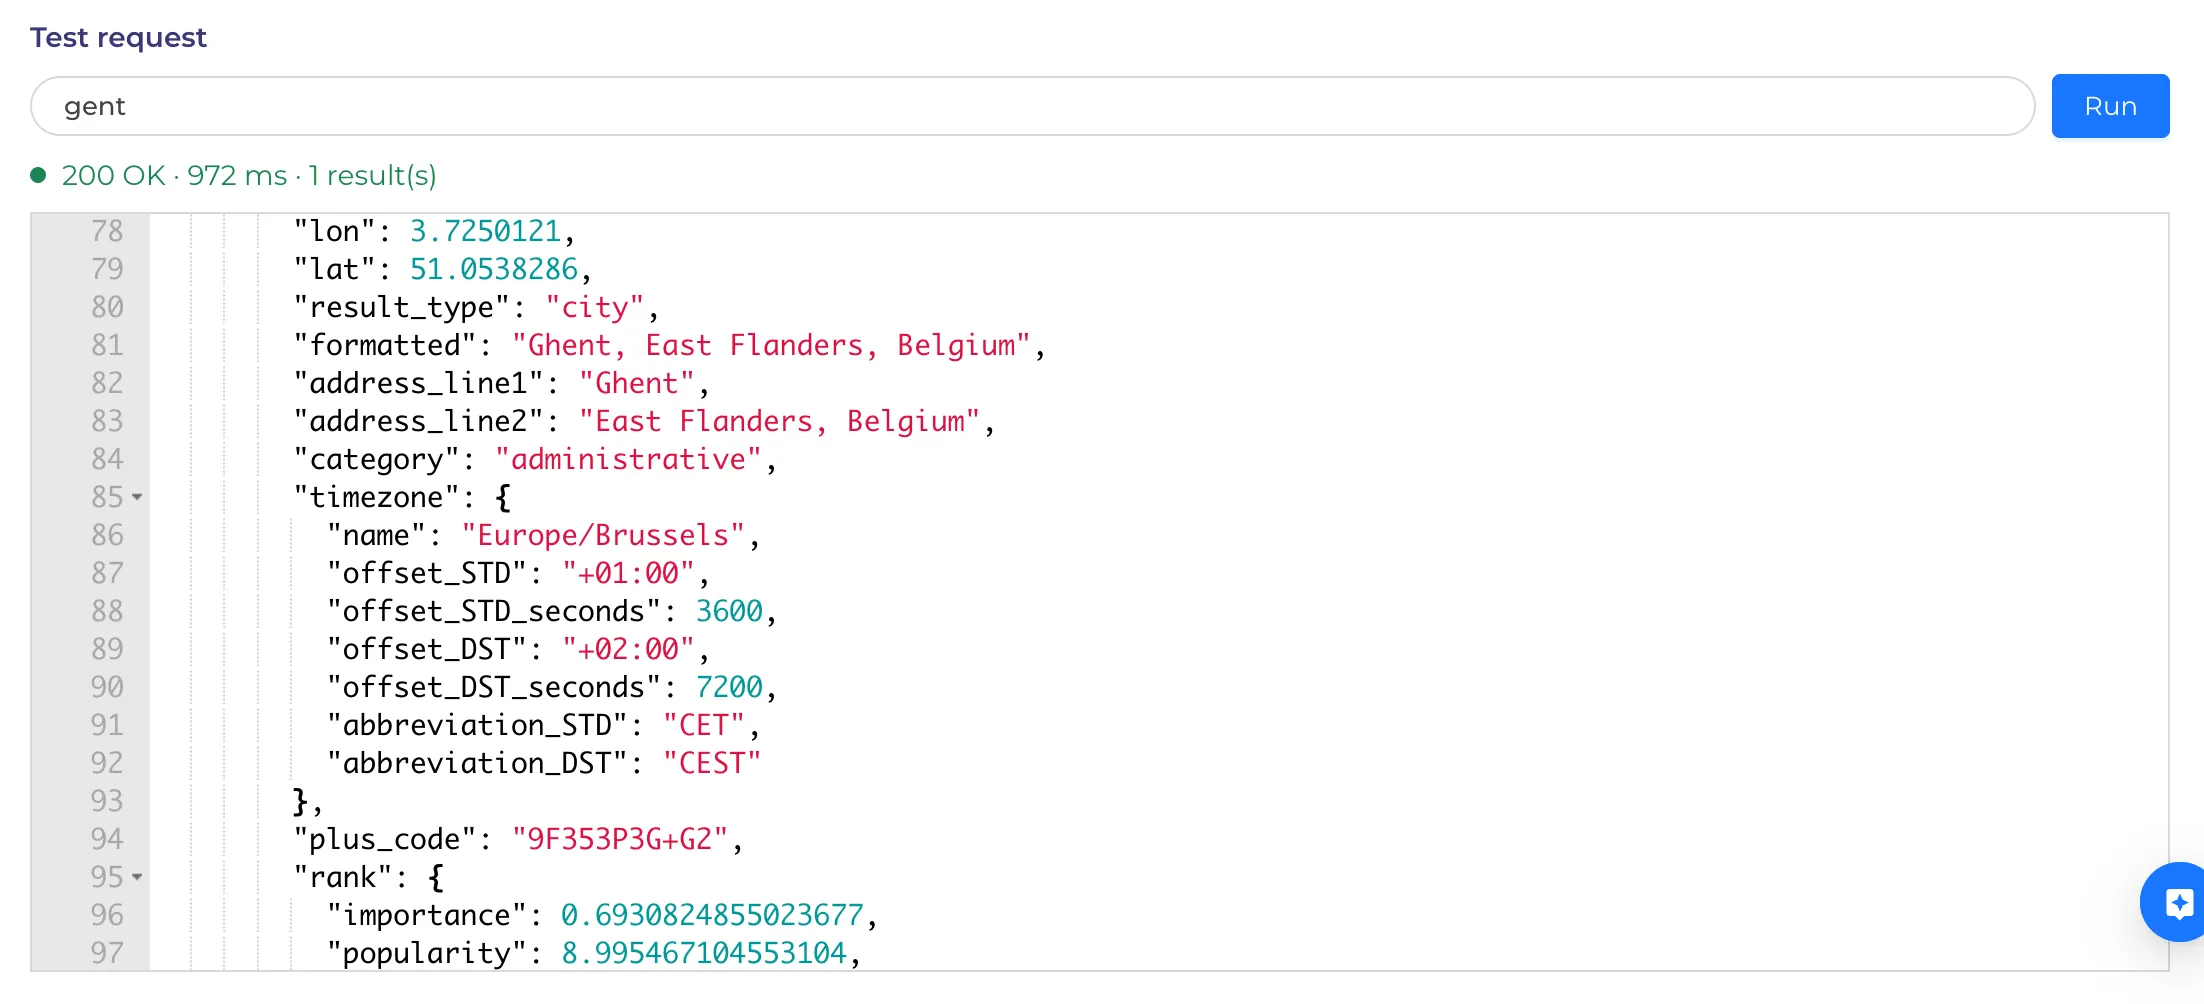Select the "administrative" category value
The height and width of the screenshot is (1004, 2204).
tap(629, 459)
